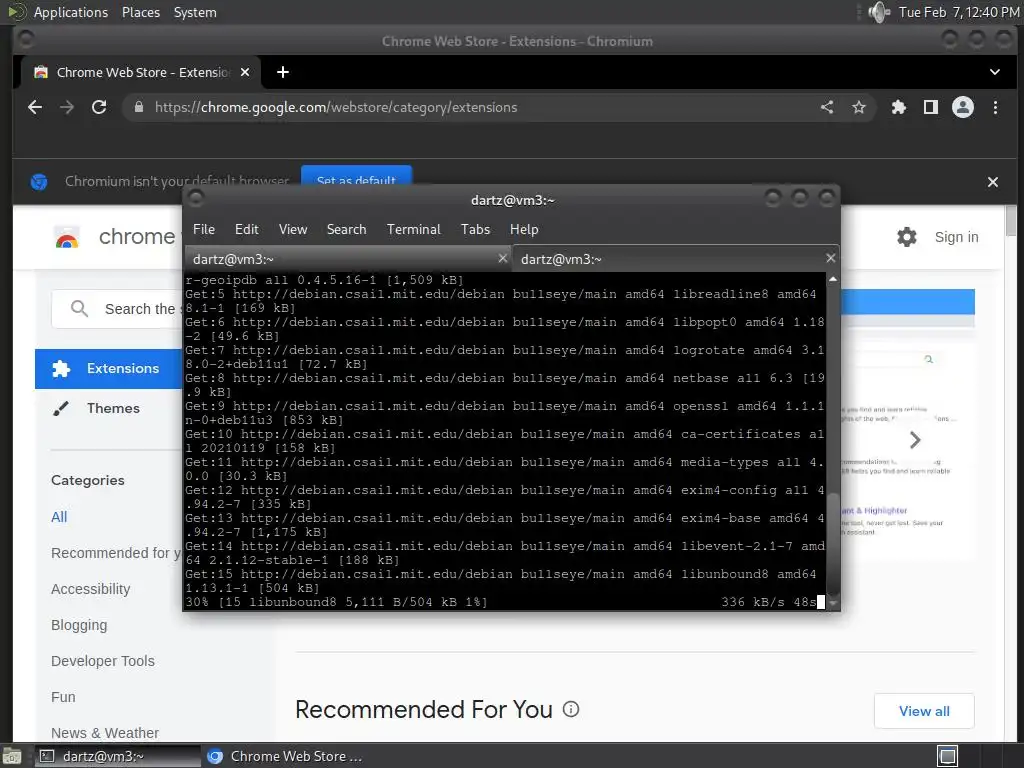
Task: Reload the Chrome Web Store page
Action: pos(99,107)
